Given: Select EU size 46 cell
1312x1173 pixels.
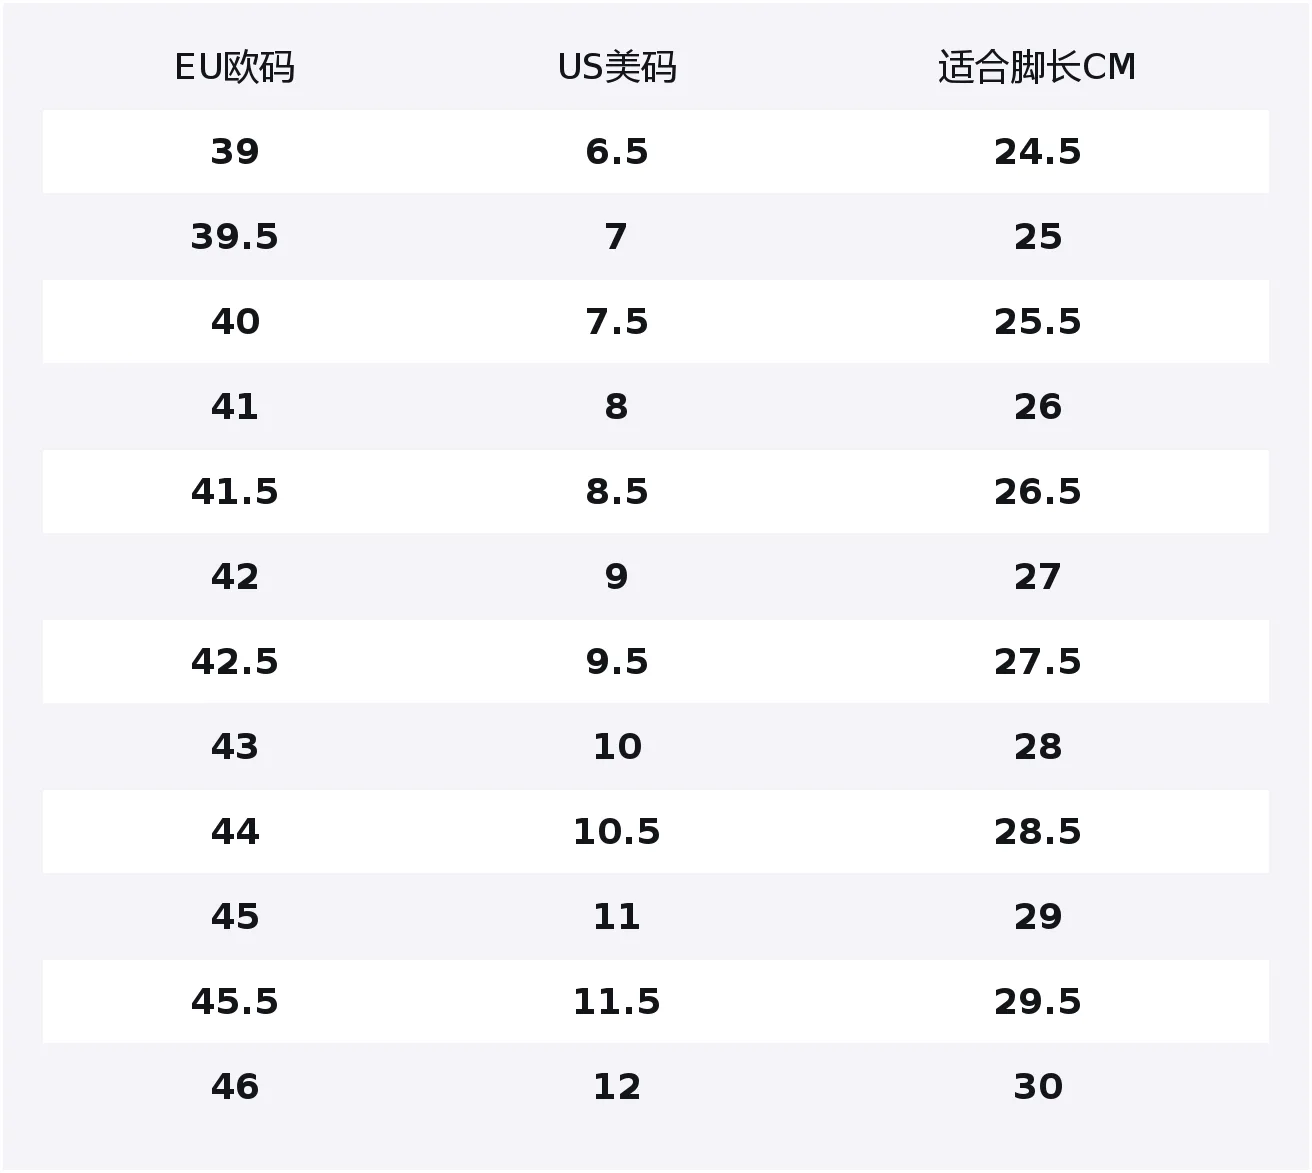Looking at the screenshot, I should [235, 1087].
